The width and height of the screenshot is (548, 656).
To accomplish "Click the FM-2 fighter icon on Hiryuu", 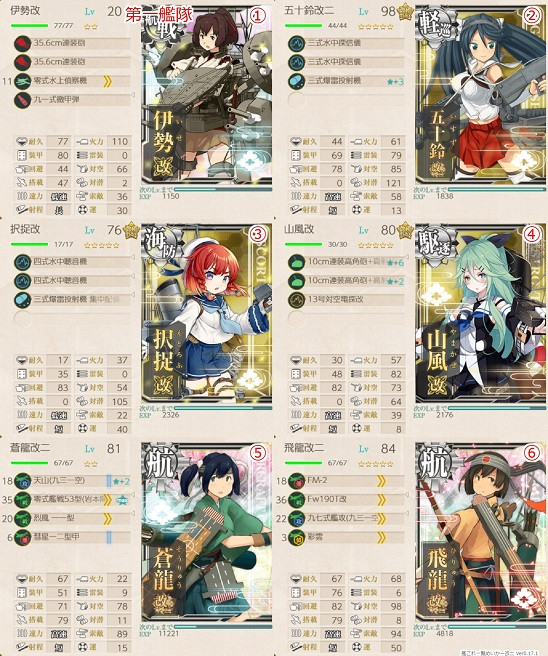I will [x=296, y=481].
